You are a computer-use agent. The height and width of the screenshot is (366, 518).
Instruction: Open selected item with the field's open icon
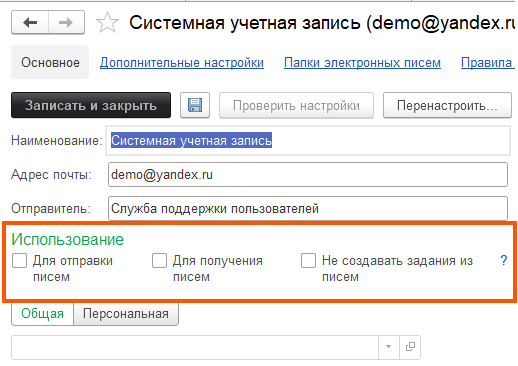[x=410, y=347]
